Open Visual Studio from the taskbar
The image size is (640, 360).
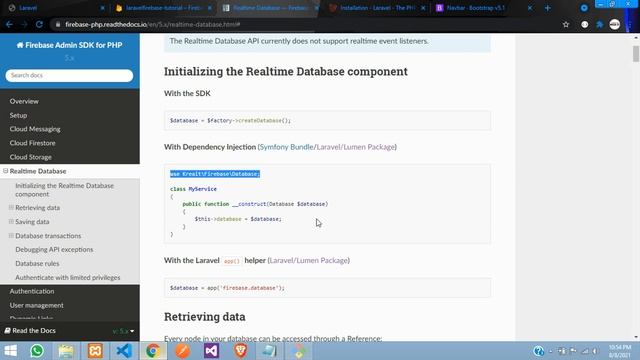click(x=211, y=351)
